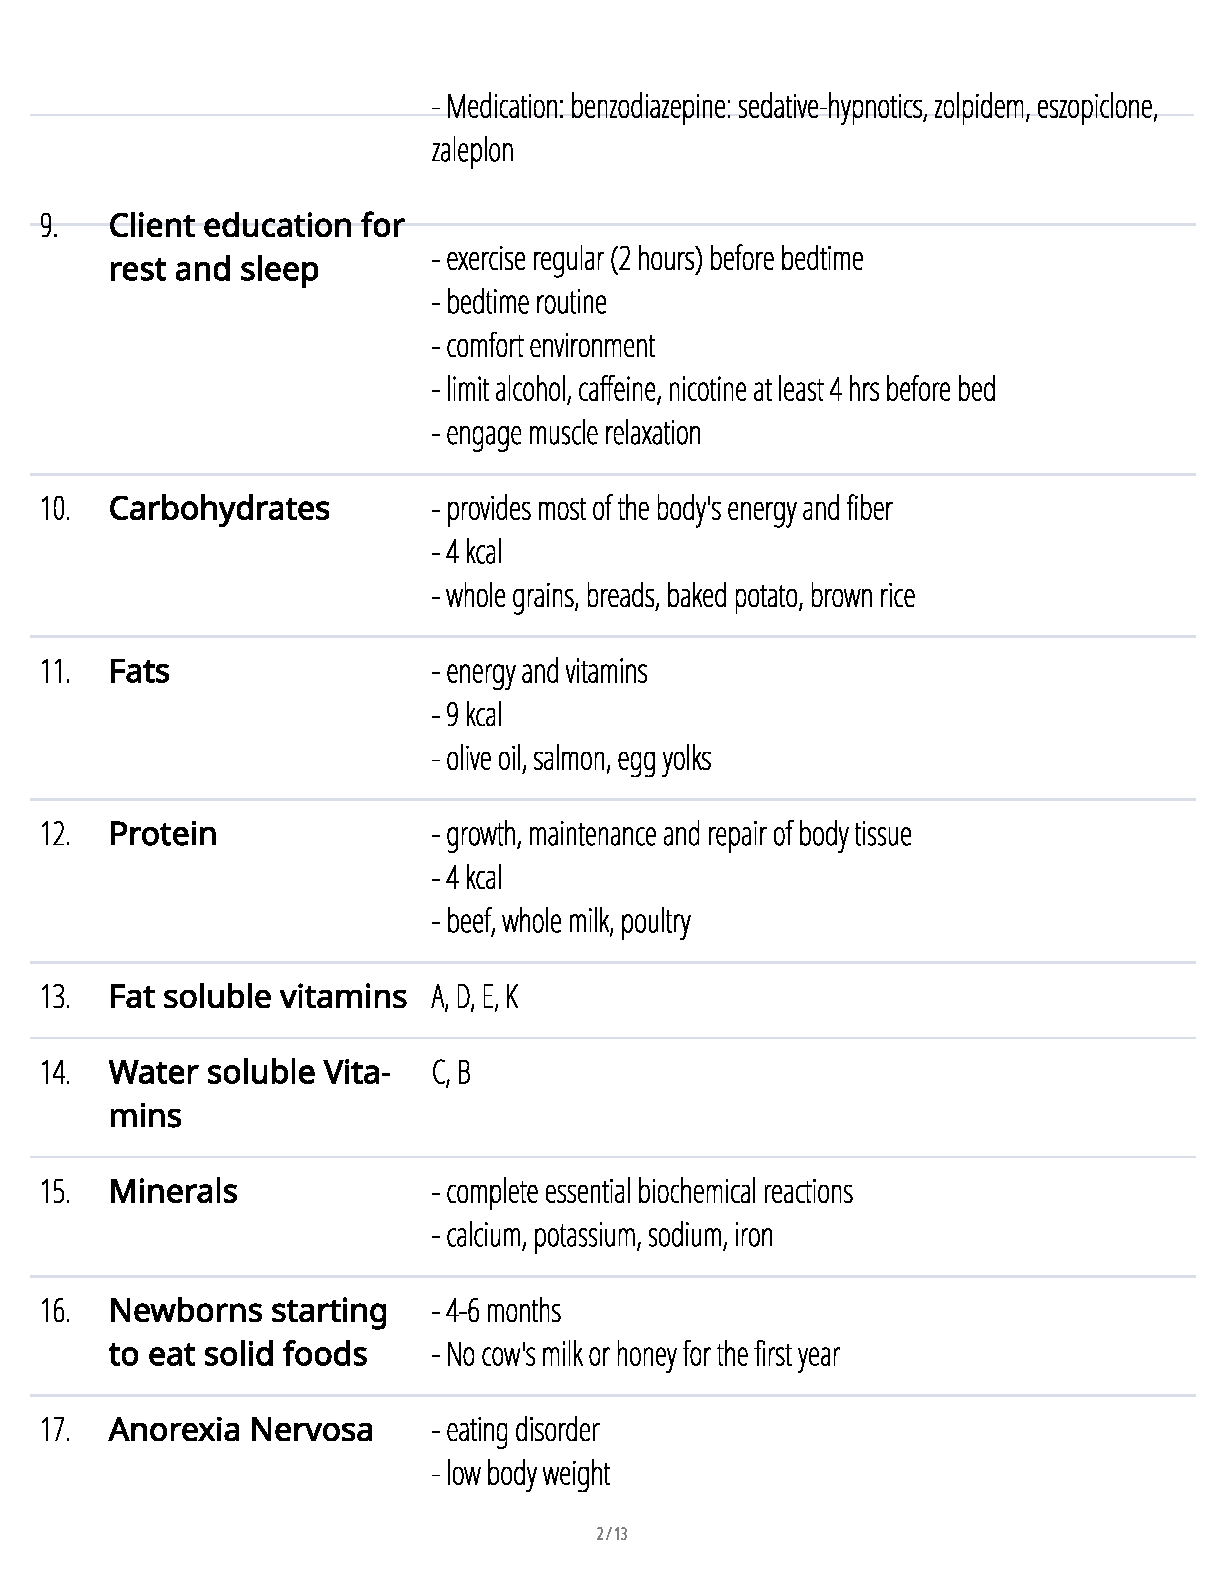Viewport: 1224px width, 1584px height.
Task: Click the "A, D, E, K" definition
Action: pos(475,997)
